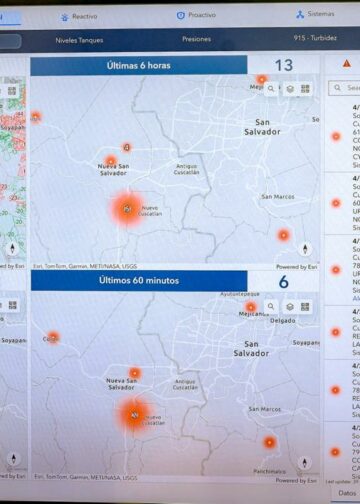
Task: Click the alert point above Nueva San Salvador, 60 minutos map
Action: (135, 373)
